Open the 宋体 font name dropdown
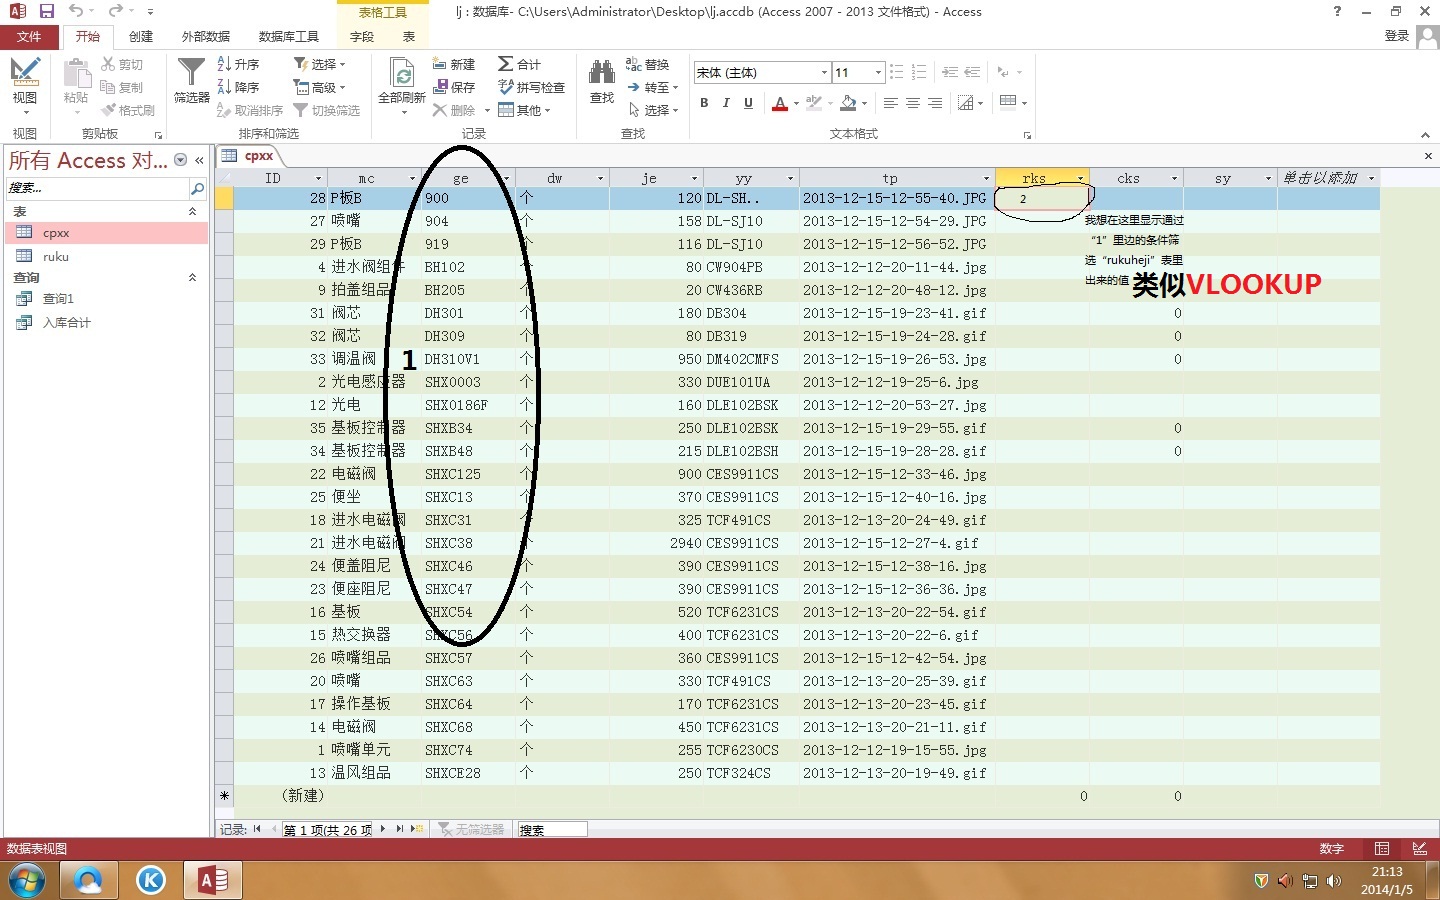 pyautogui.click(x=824, y=73)
